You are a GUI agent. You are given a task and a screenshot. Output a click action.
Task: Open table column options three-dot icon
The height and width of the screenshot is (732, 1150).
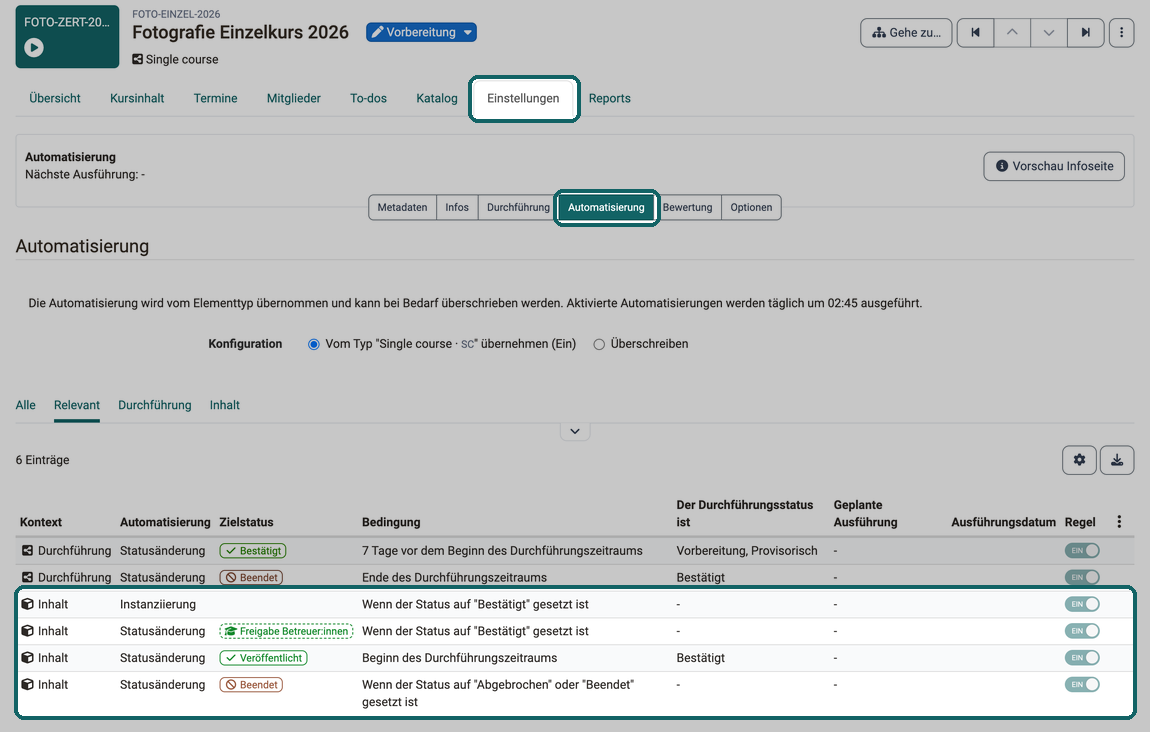tap(1119, 521)
